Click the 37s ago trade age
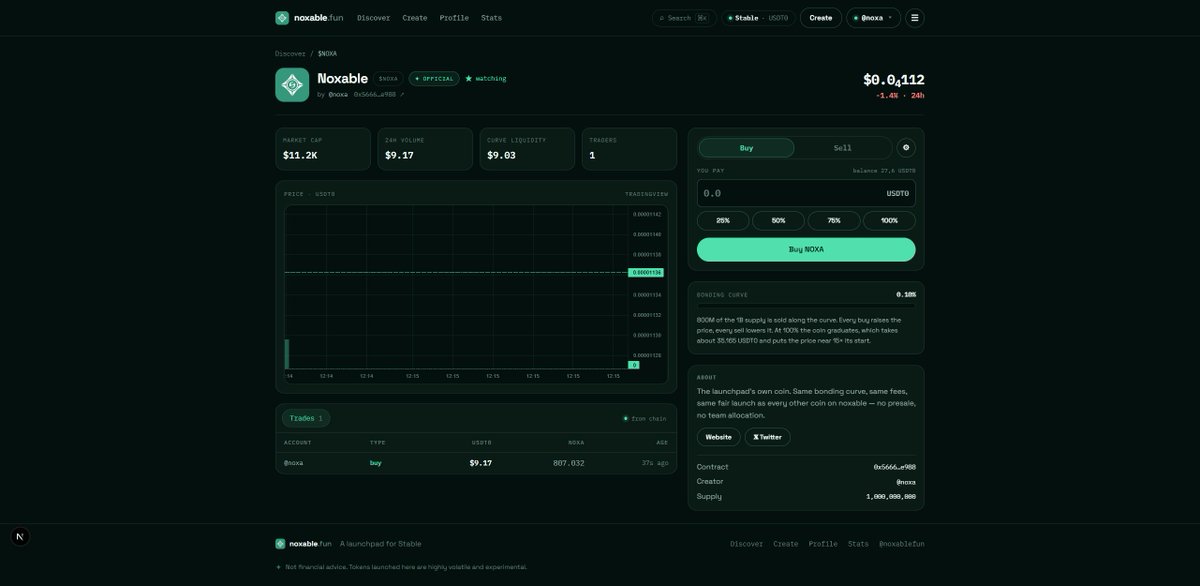Image resolution: width=1200 pixels, height=586 pixels. (x=655, y=463)
